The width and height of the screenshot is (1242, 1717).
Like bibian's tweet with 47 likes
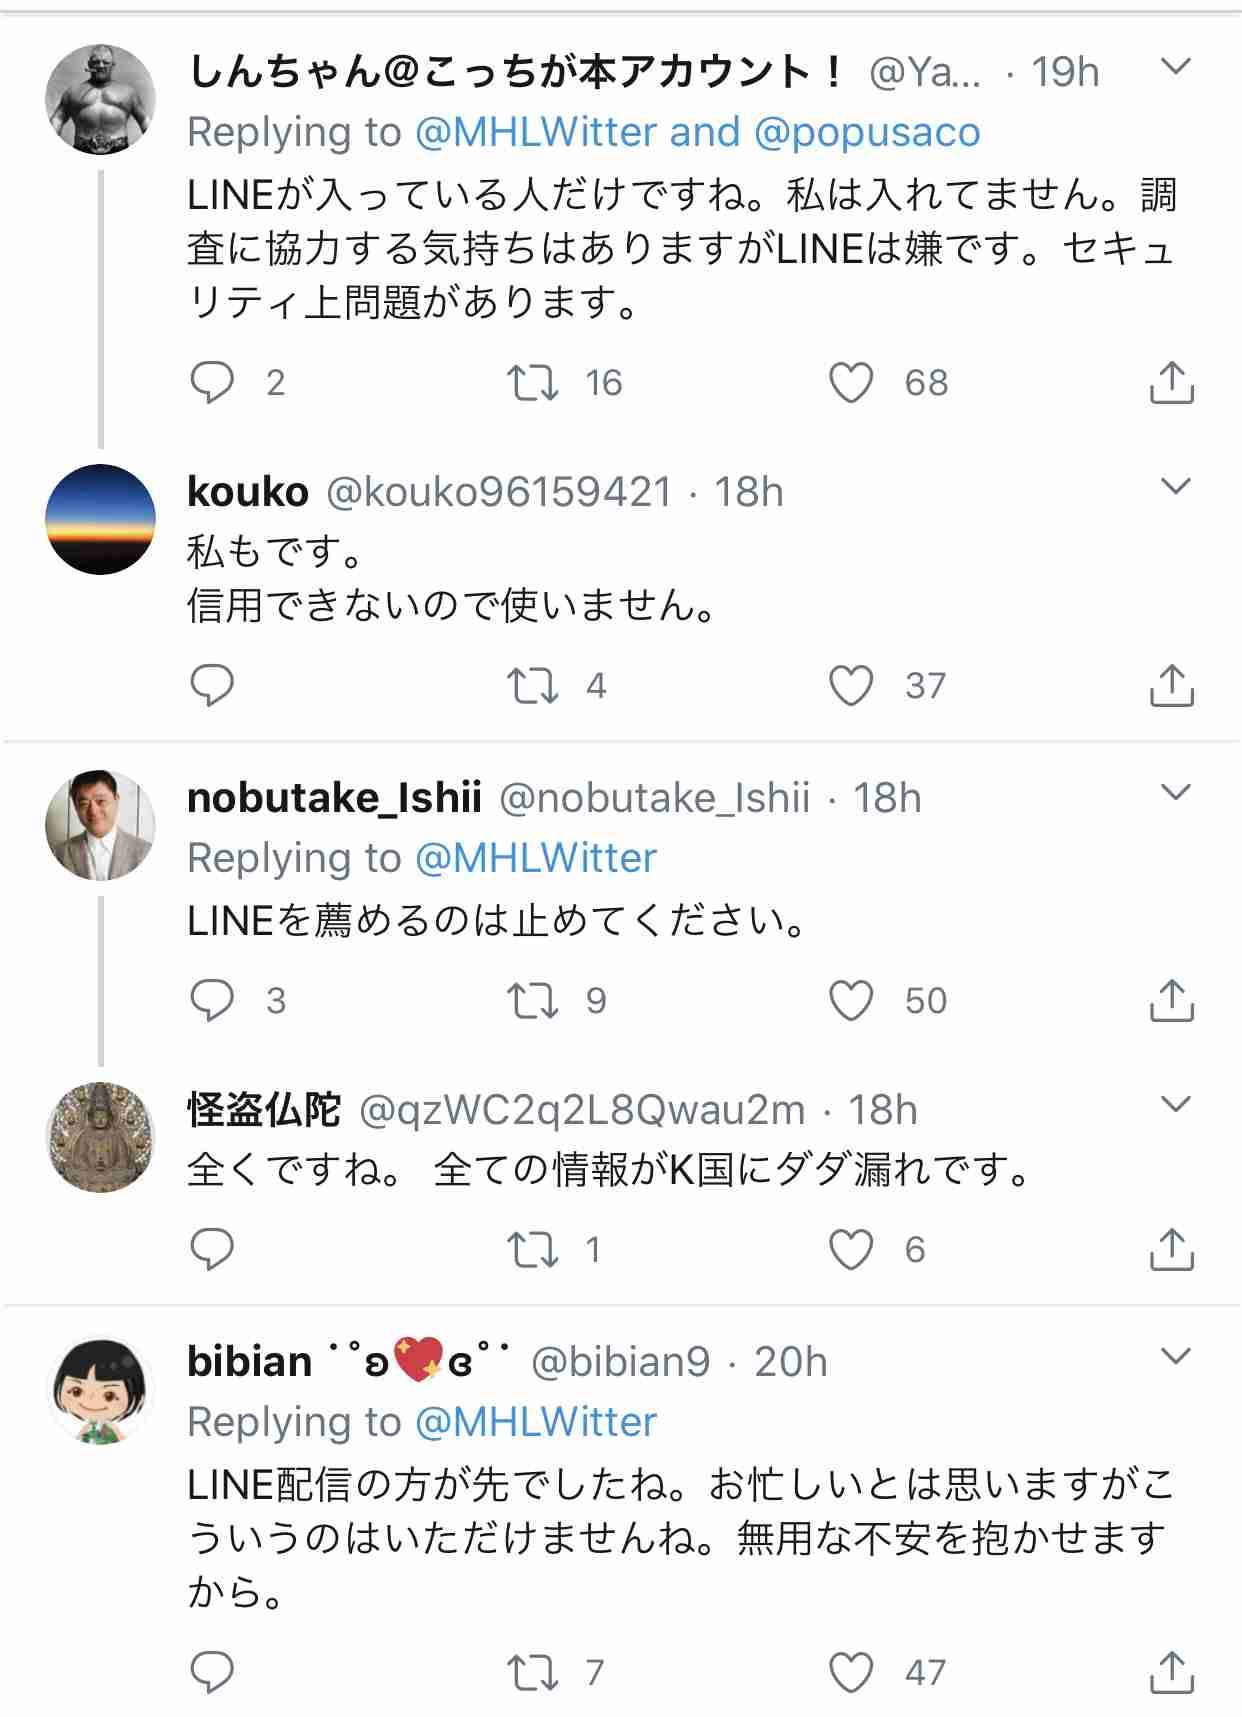tap(851, 1672)
